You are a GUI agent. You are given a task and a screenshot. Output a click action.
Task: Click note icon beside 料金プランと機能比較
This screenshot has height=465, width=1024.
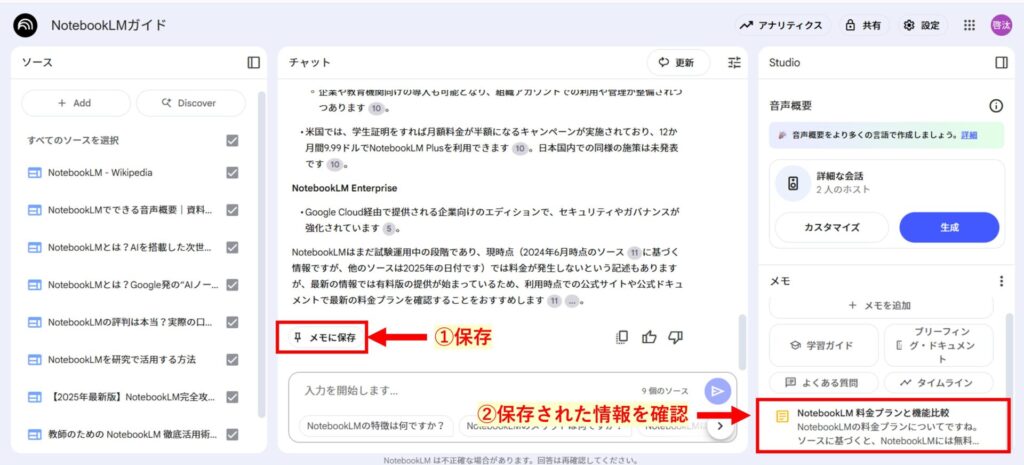pyautogui.click(x=781, y=417)
